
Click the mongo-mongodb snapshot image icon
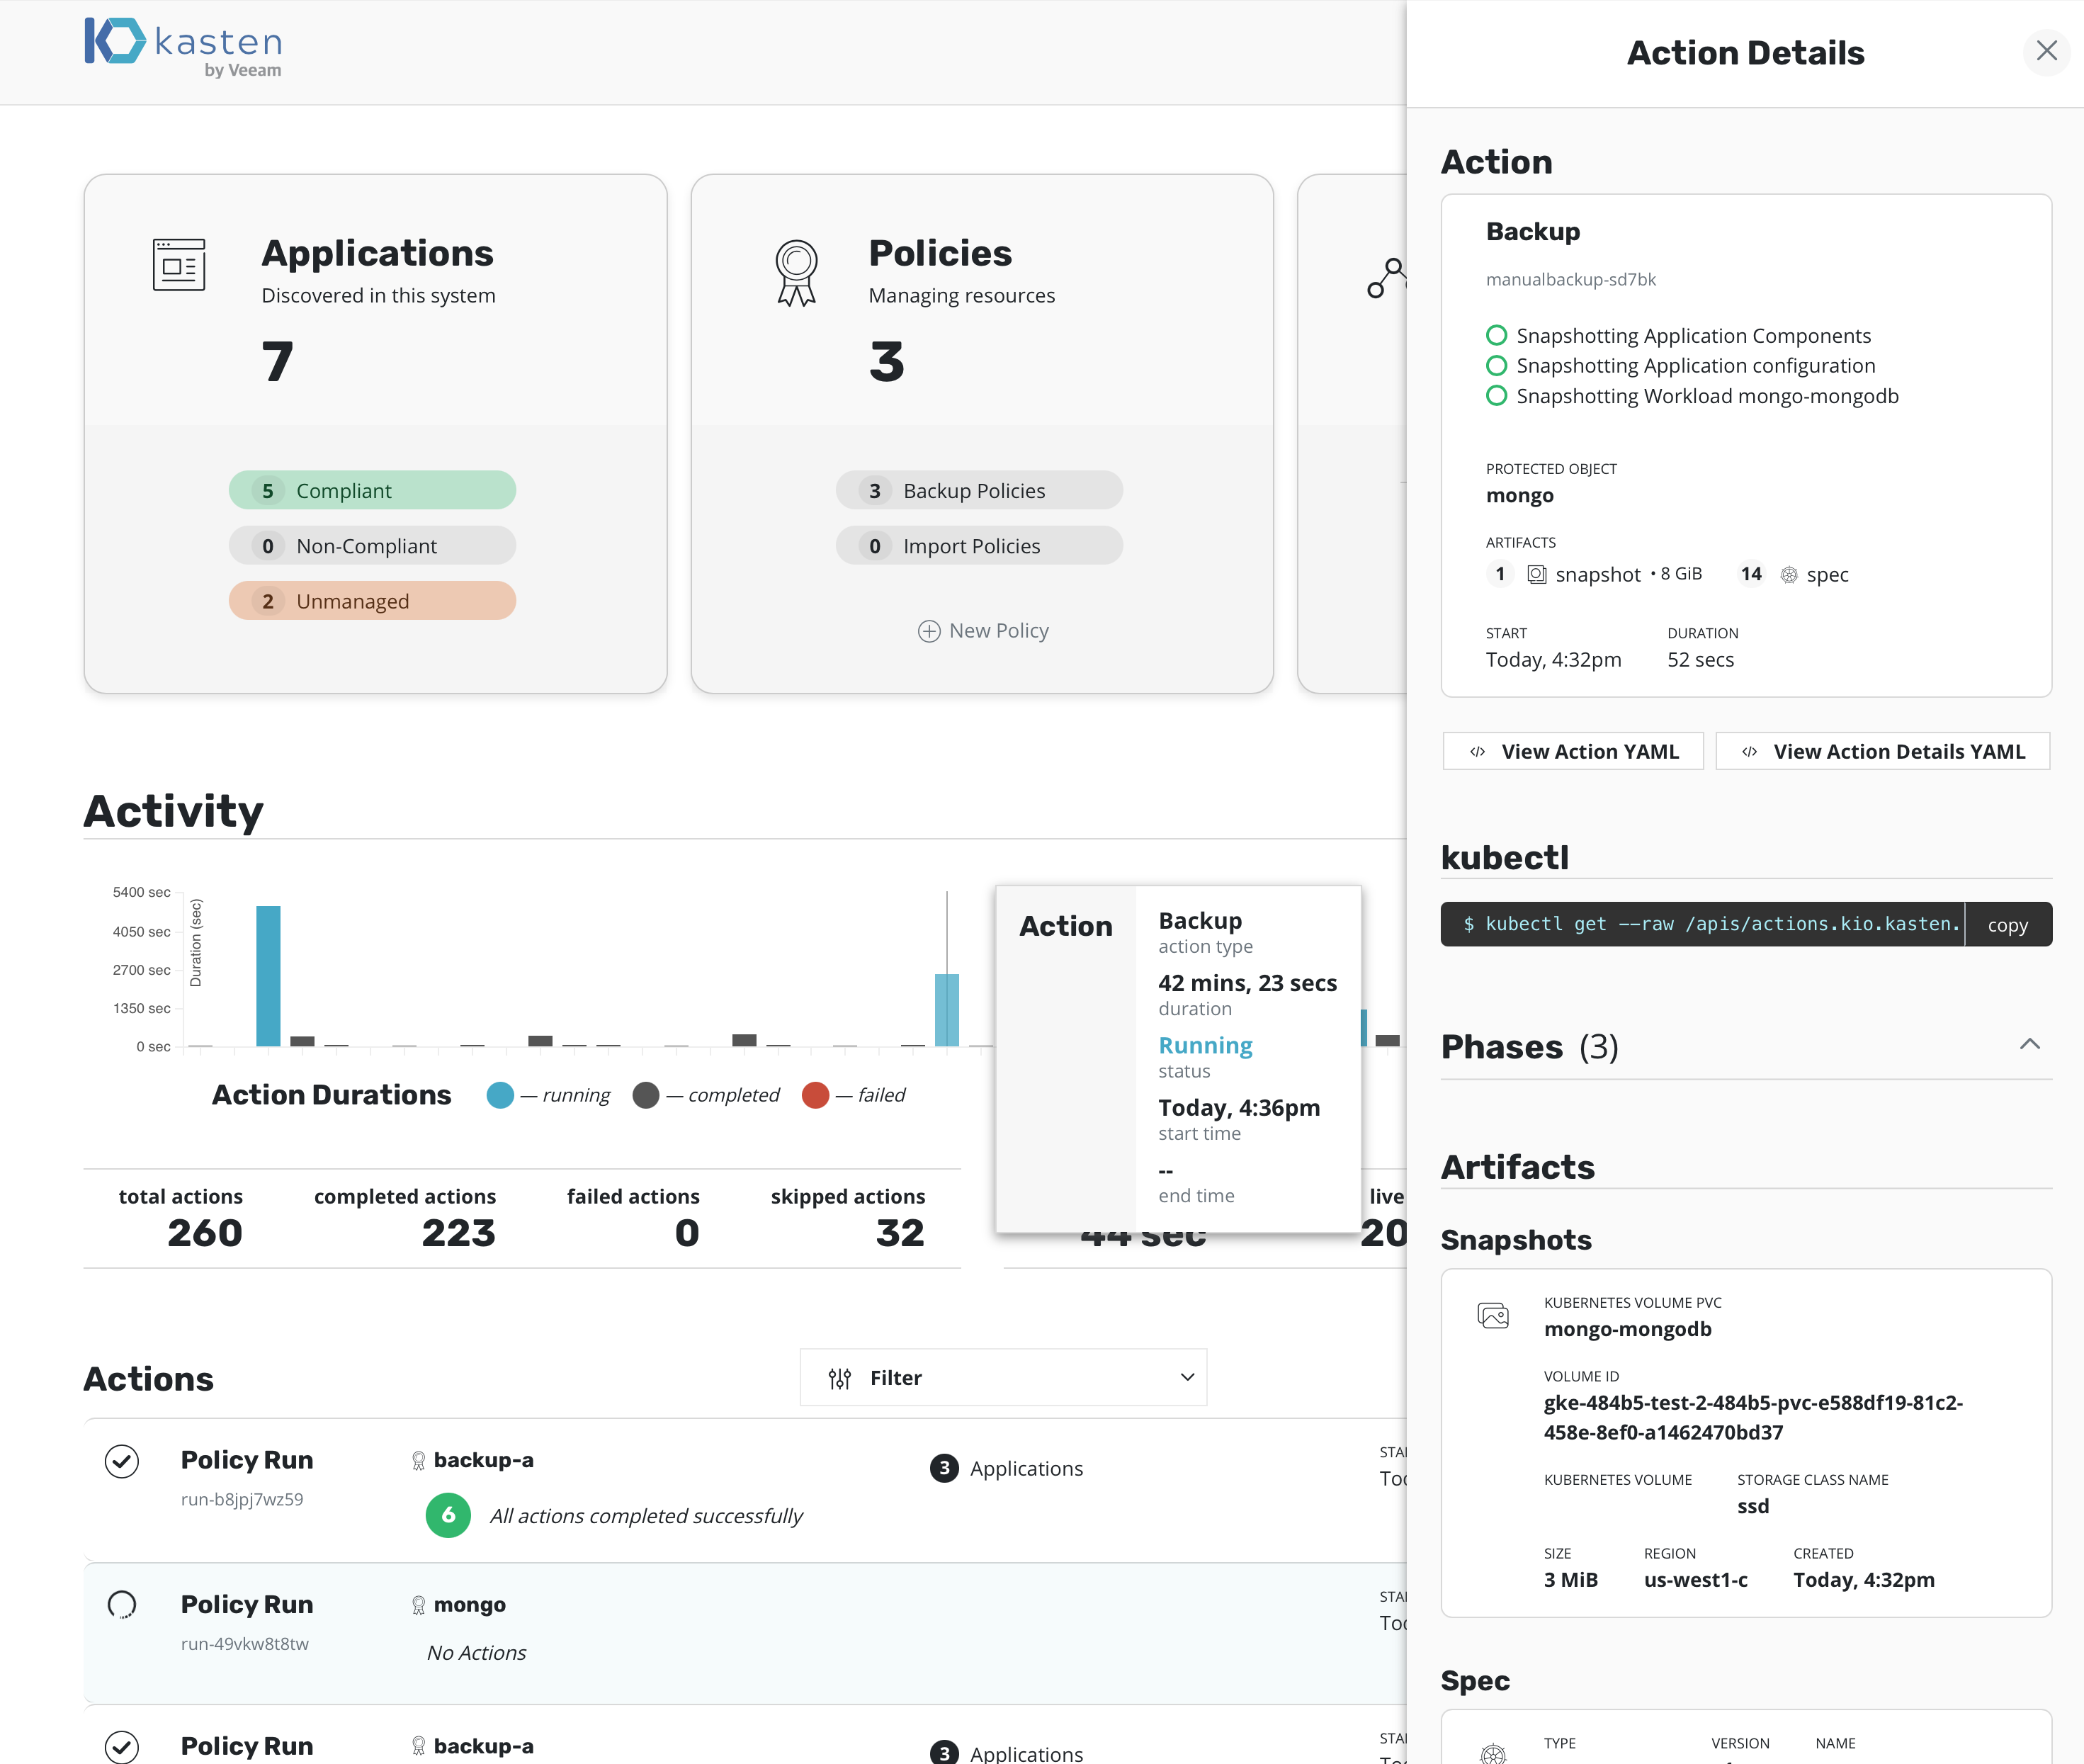pyautogui.click(x=1493, y=1315)
